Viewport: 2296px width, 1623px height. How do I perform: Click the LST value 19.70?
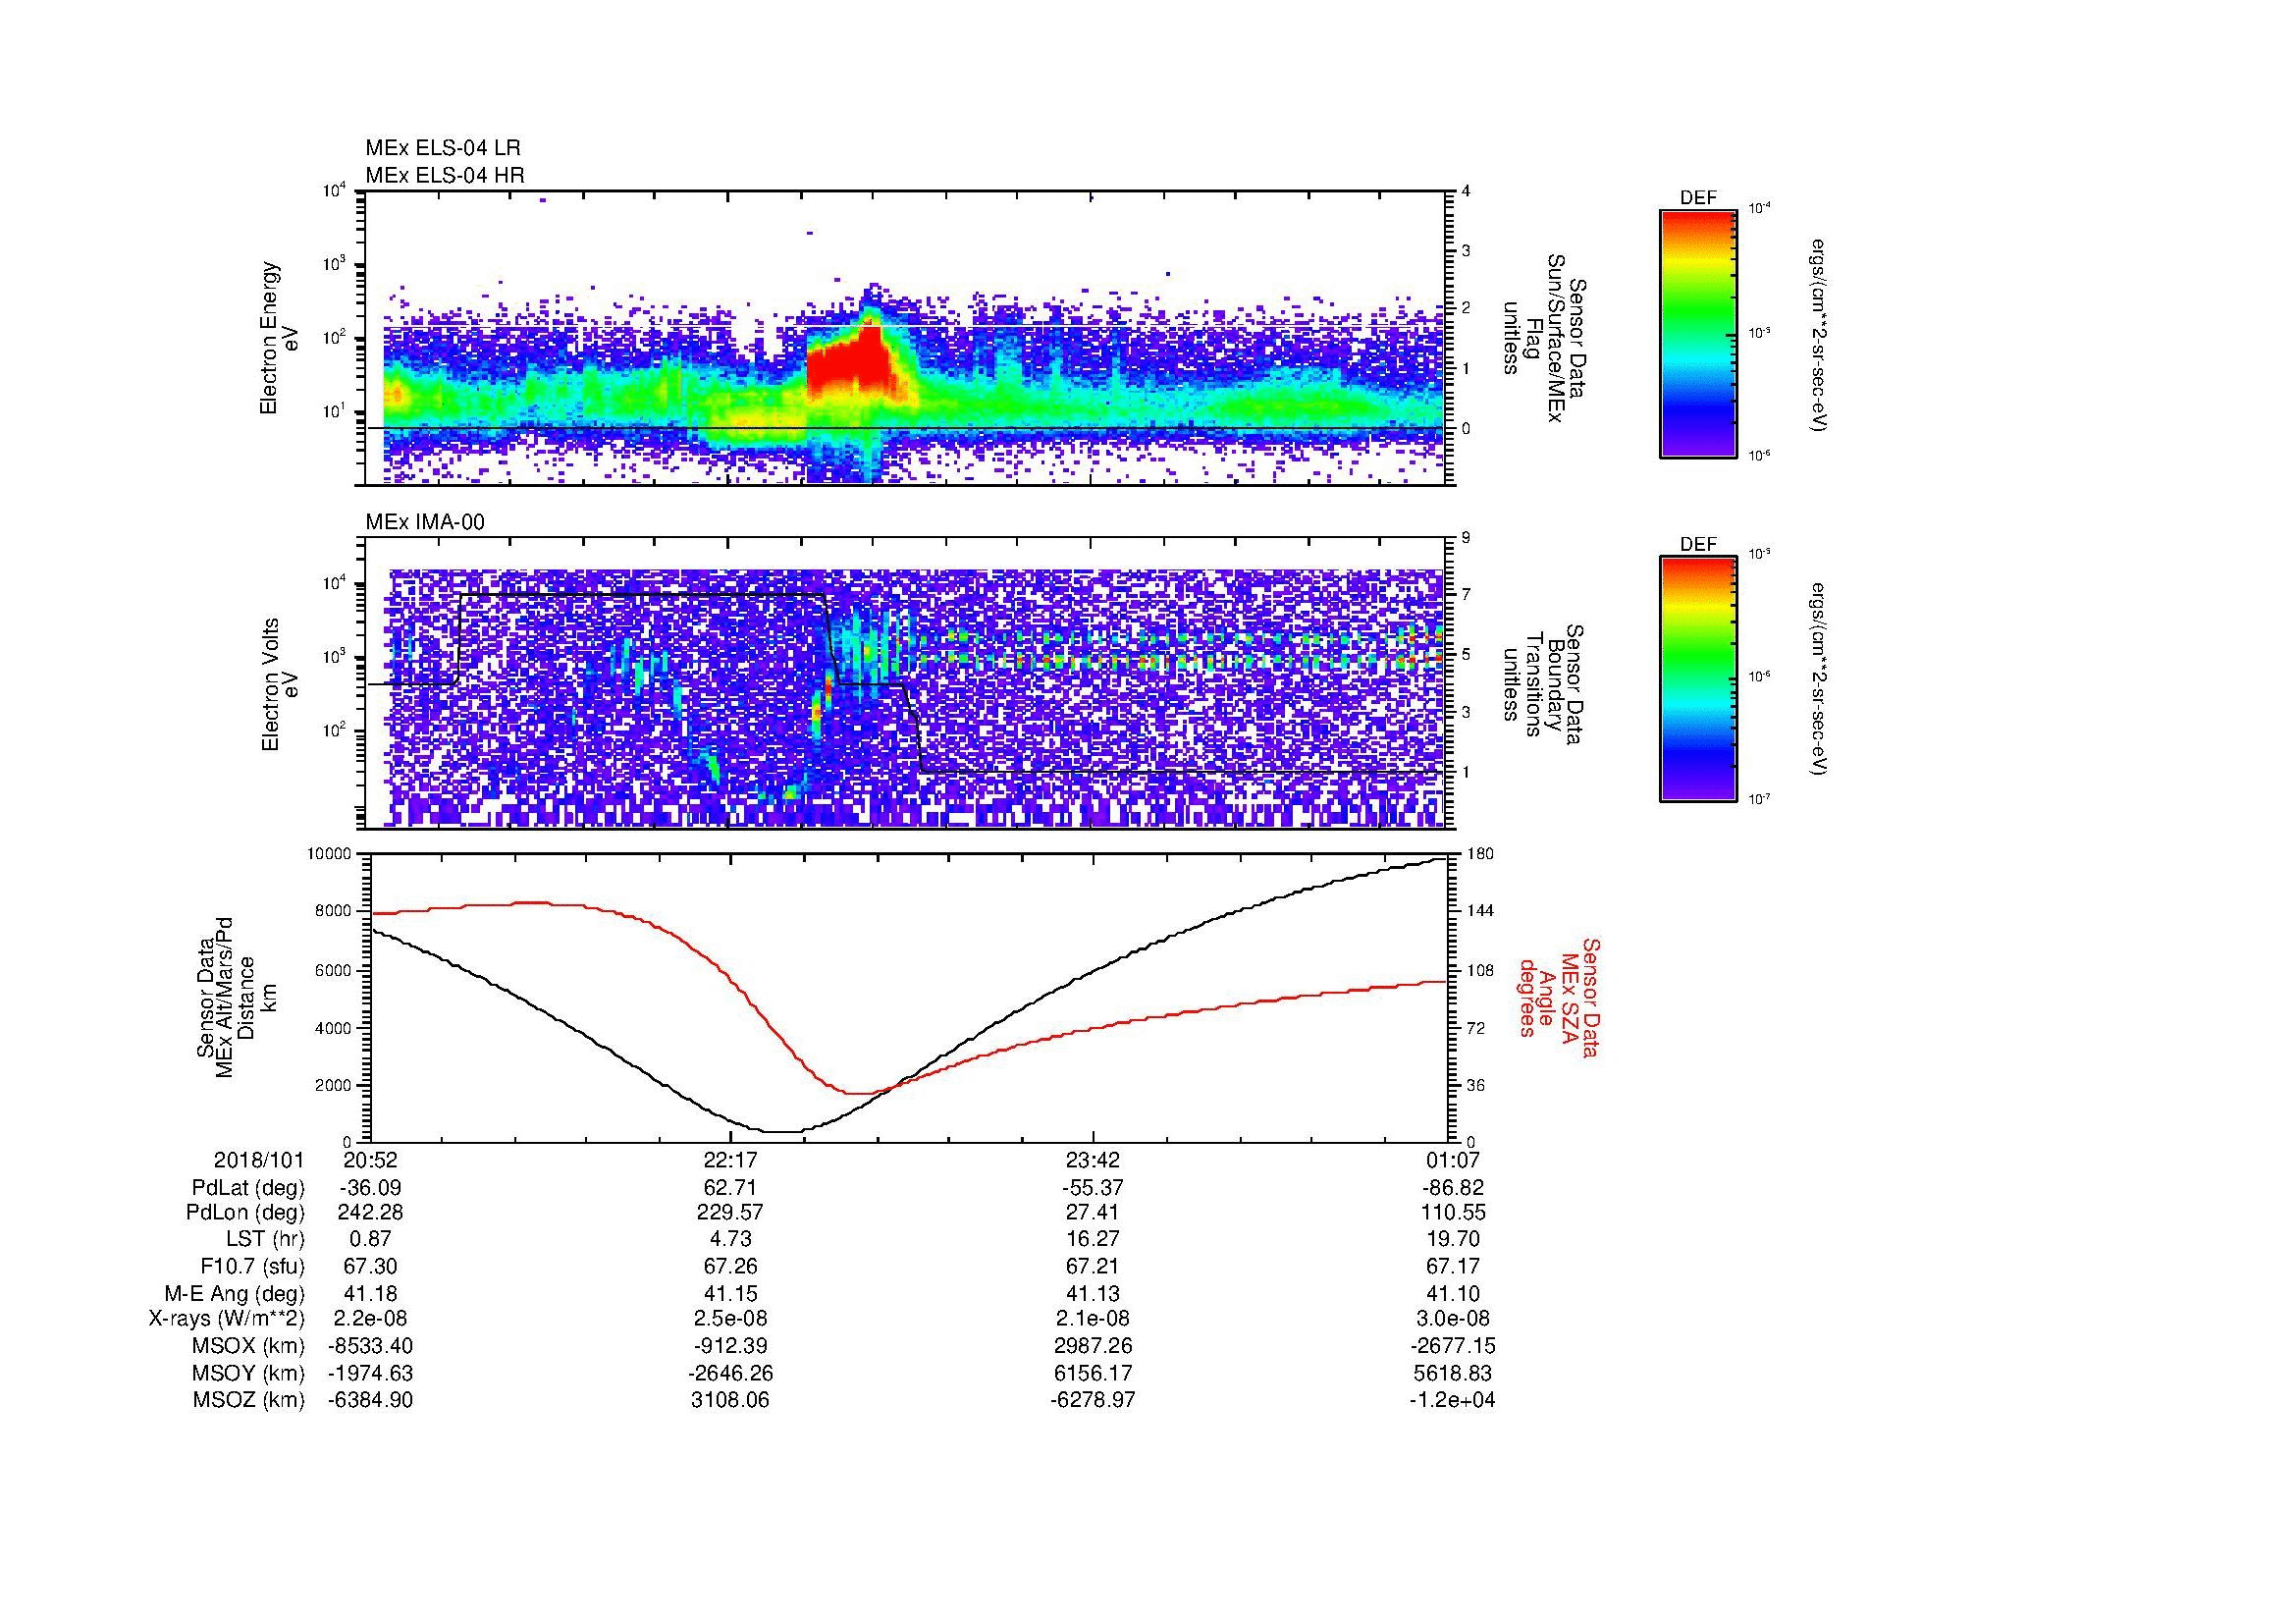1455,1239
